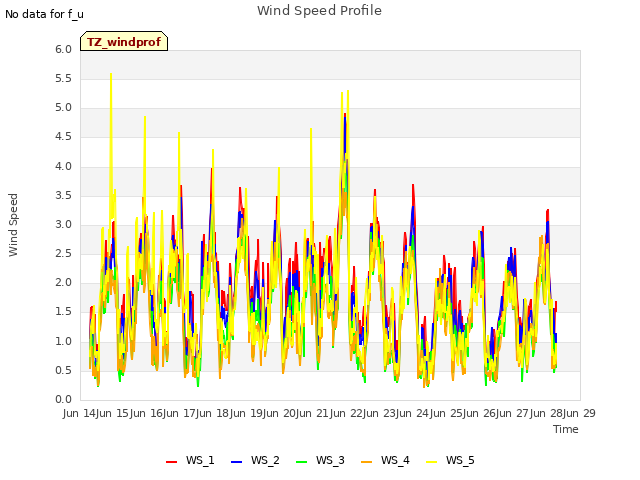640x480 pixels.
Task: Select the WS_3 legend label
Action: [330, 460]
